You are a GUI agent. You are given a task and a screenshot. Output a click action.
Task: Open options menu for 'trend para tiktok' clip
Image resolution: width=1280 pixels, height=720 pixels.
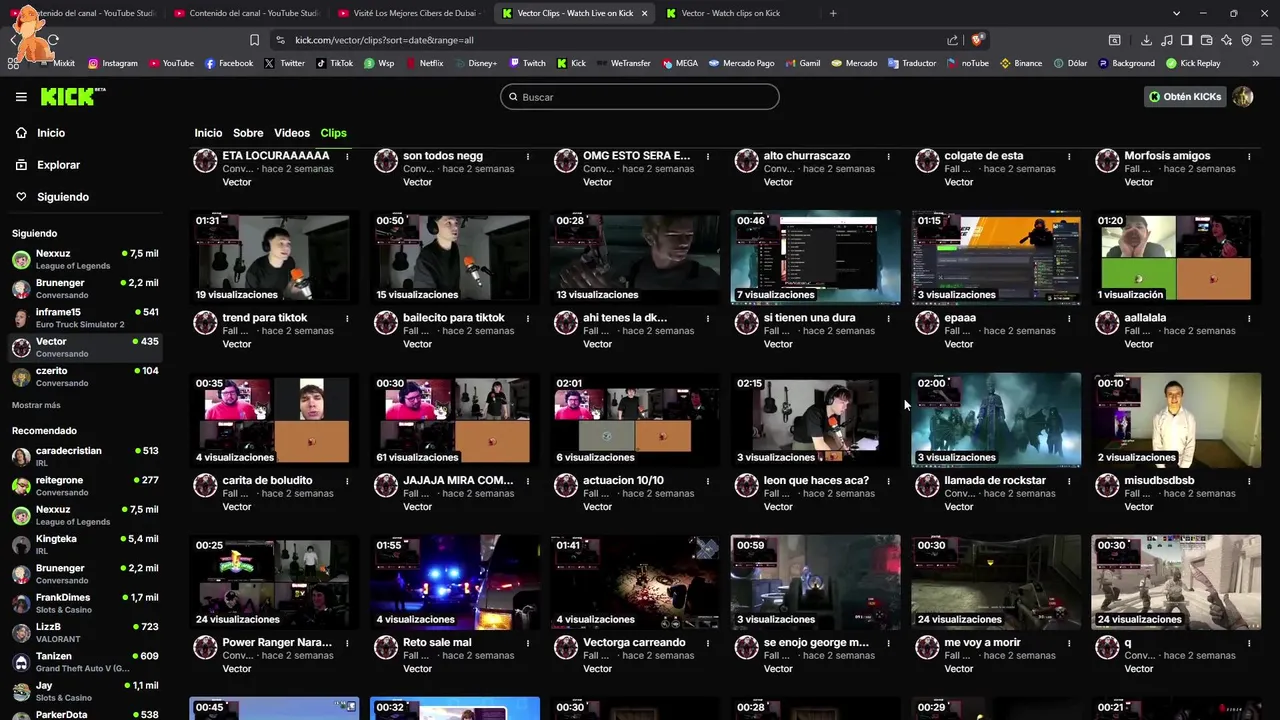click(x=347, y=318)
